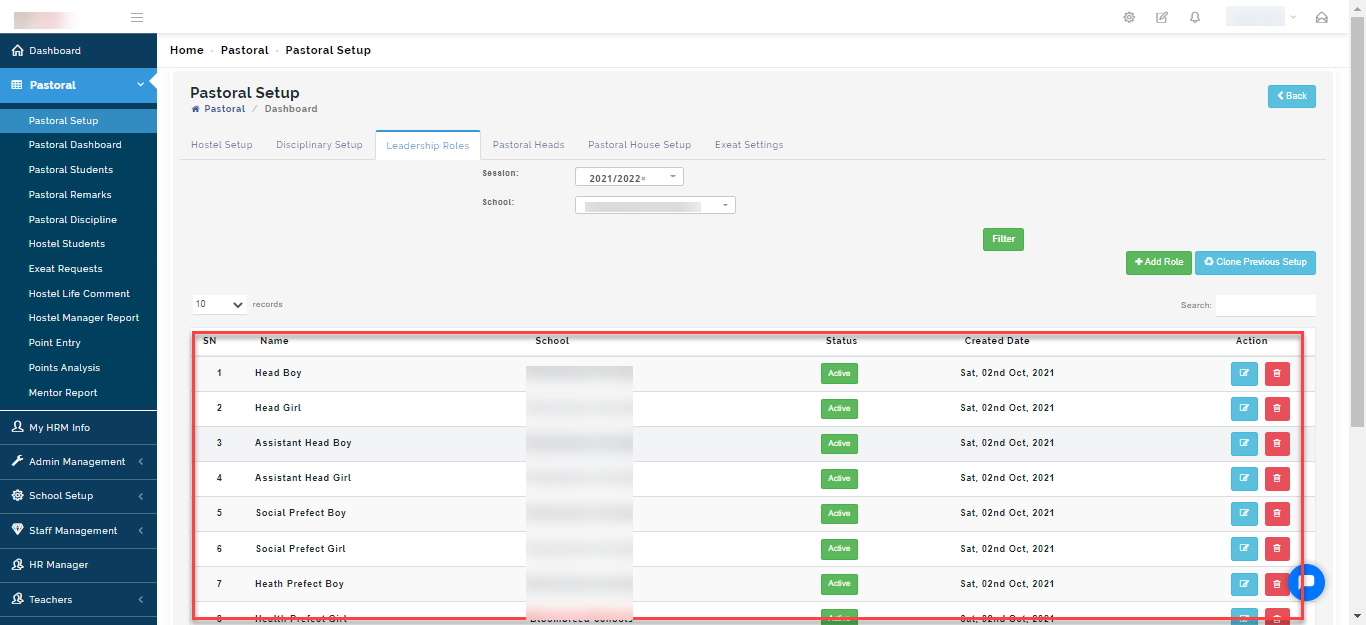The image size is (1366, 625).
Task: Open Pastoral Remarks in sidebar
Action: 78,195
